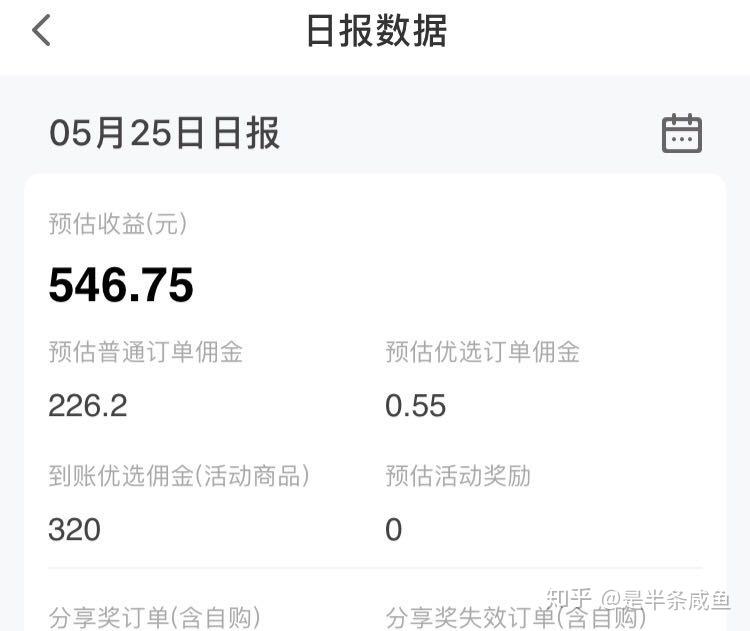This screenshot has width=750, height=631.
Task: Click the 日报数据 page title
Action: [375, 31]
